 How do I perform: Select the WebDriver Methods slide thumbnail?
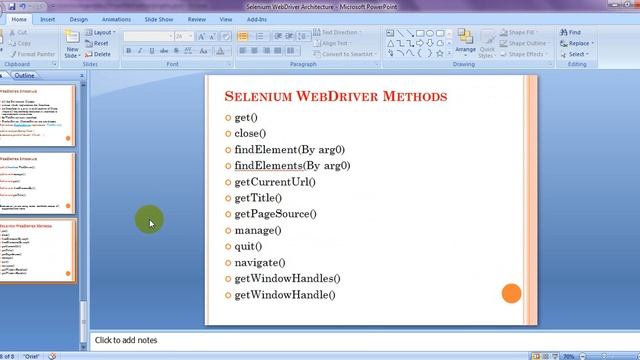point(38,251)
